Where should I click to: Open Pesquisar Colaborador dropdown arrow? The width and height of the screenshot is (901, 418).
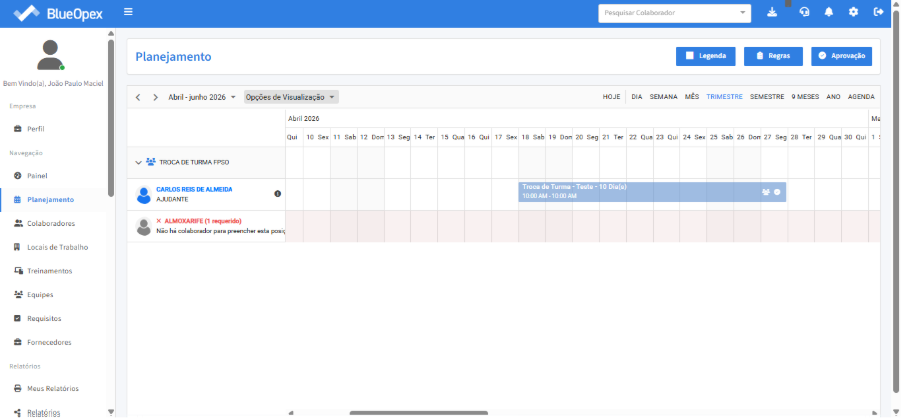point(742,13)
